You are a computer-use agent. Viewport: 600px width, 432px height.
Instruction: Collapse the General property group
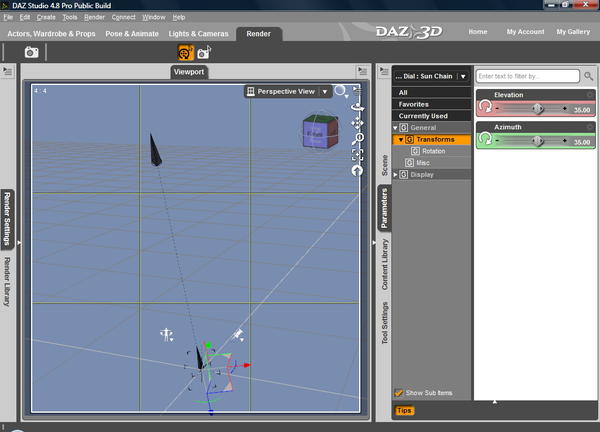click(x=395, y=128)
